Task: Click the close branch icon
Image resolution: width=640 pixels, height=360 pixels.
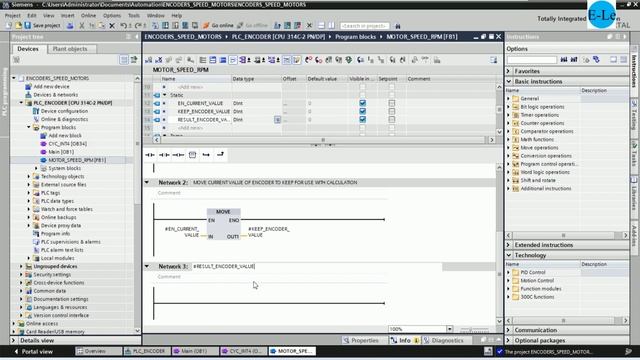Action: 220,155
